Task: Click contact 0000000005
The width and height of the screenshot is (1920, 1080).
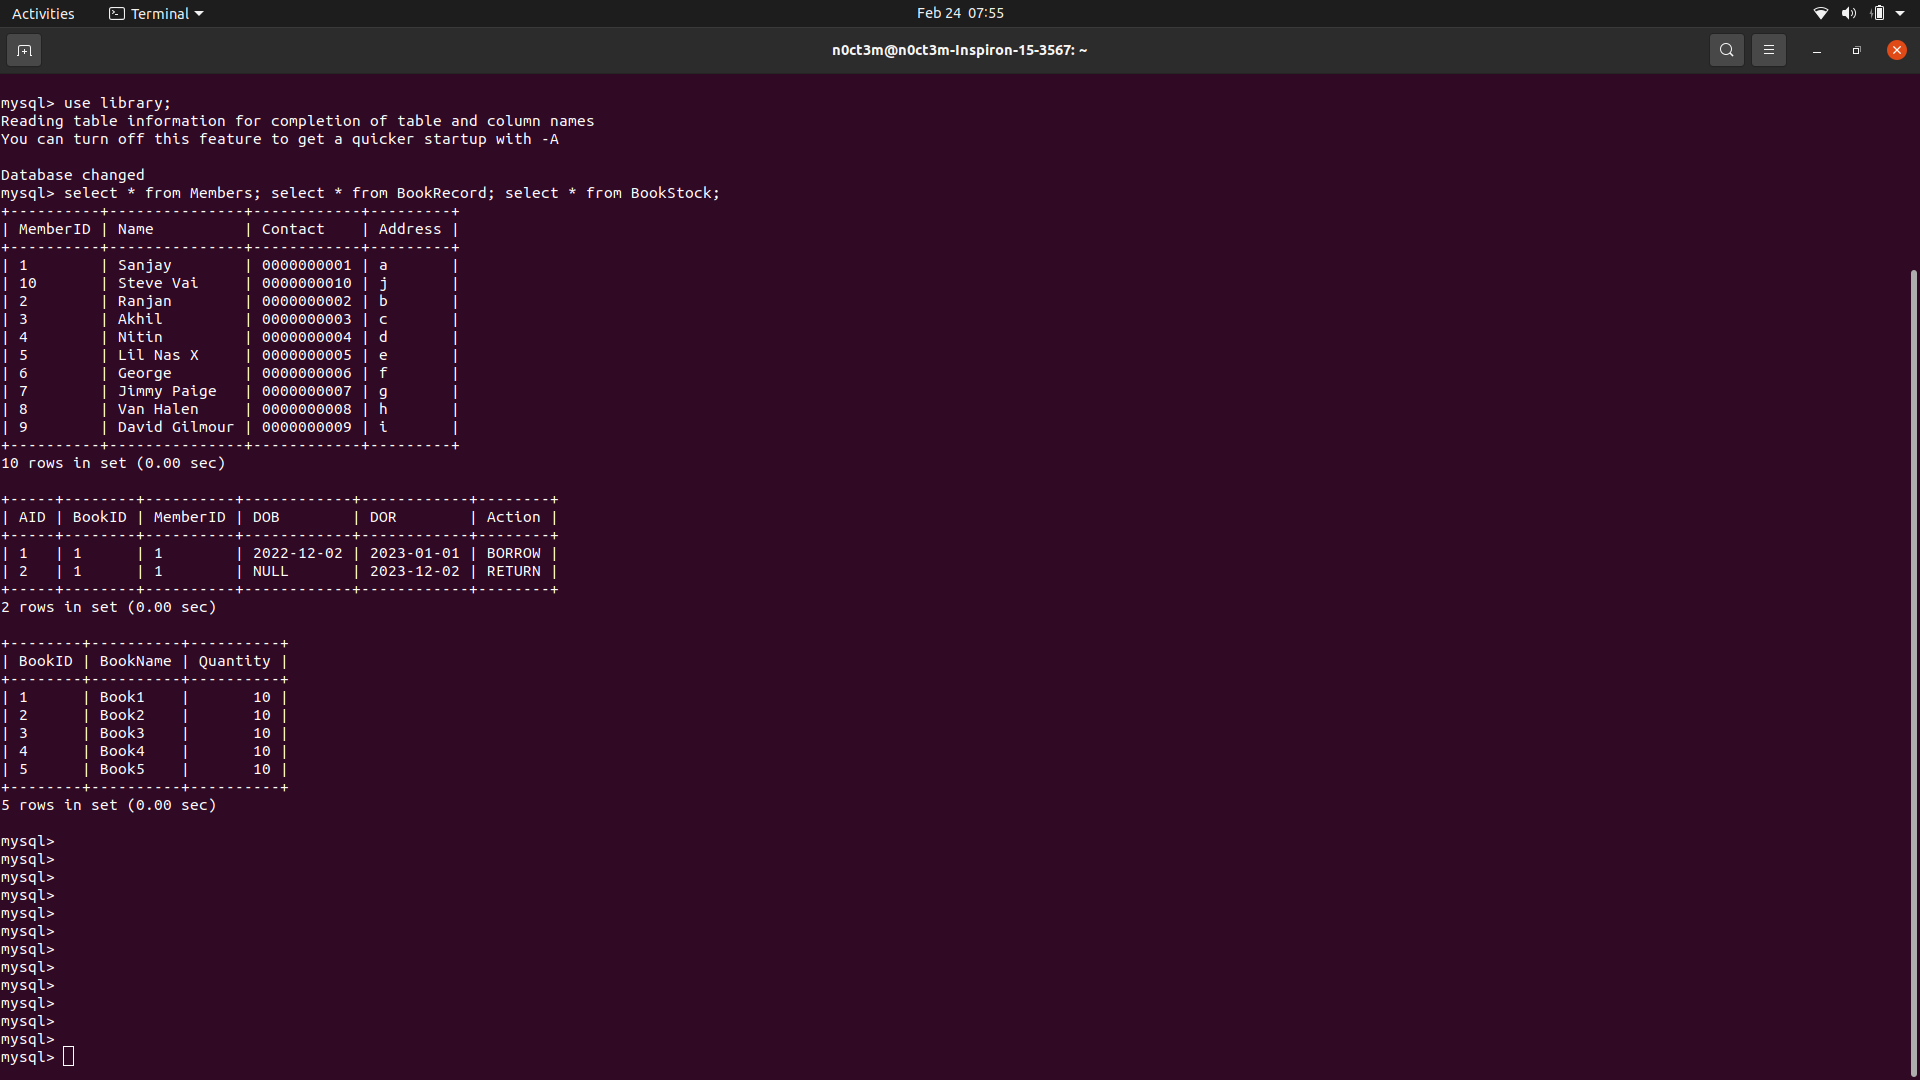Action: pos(307,355)
